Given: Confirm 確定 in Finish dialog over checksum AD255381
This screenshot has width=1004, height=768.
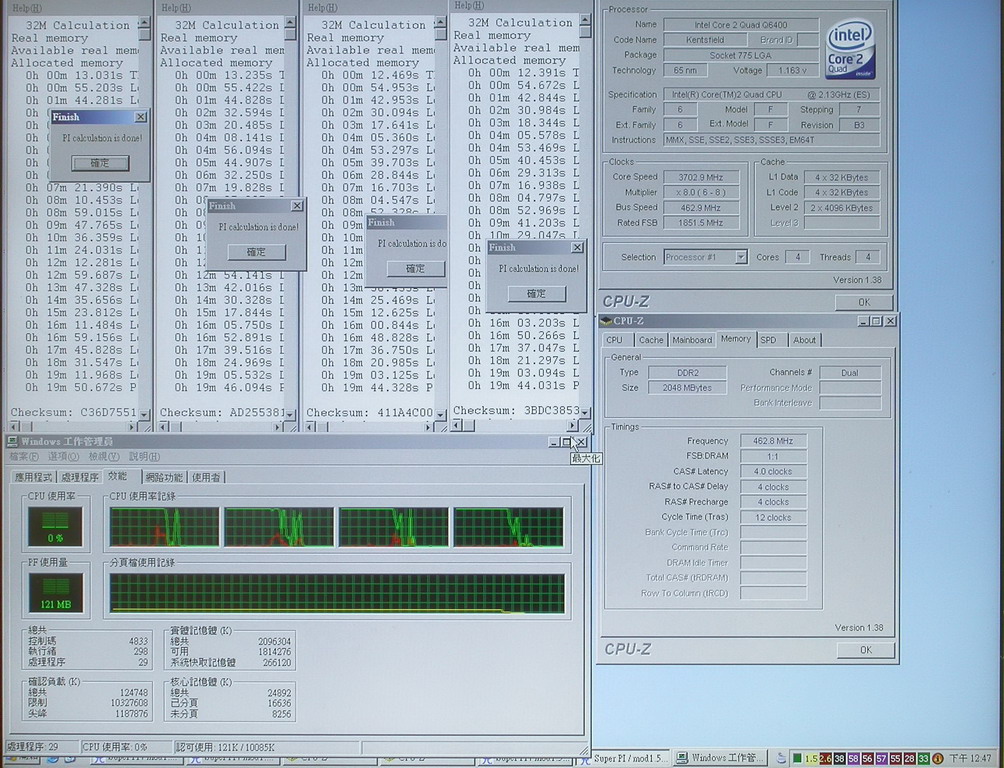Looking at the screenshot, I should point(257,252).
